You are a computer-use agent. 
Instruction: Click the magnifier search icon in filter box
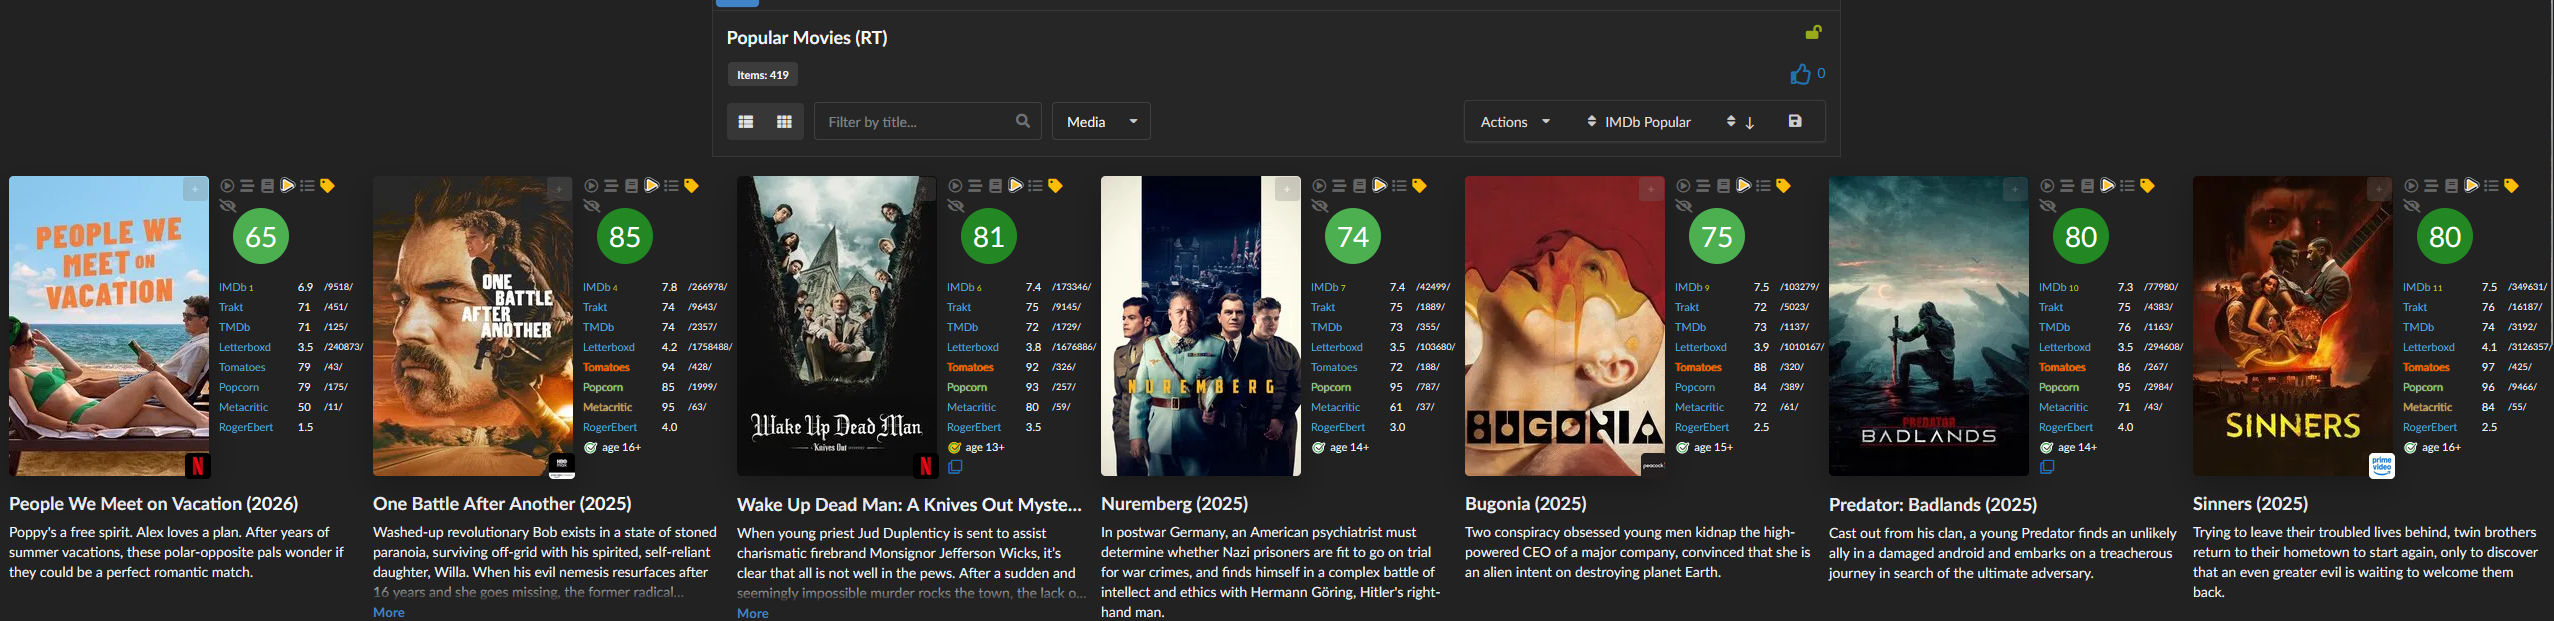click(1022, 121)
